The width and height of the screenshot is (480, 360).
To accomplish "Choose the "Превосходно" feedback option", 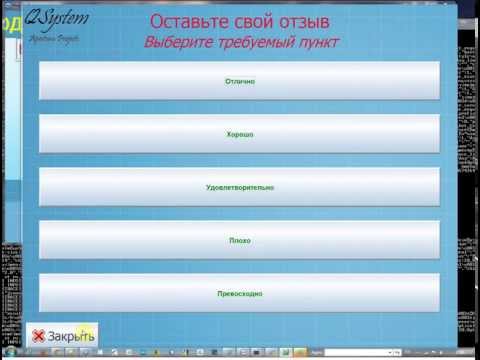I will click(x=239, y=293).
